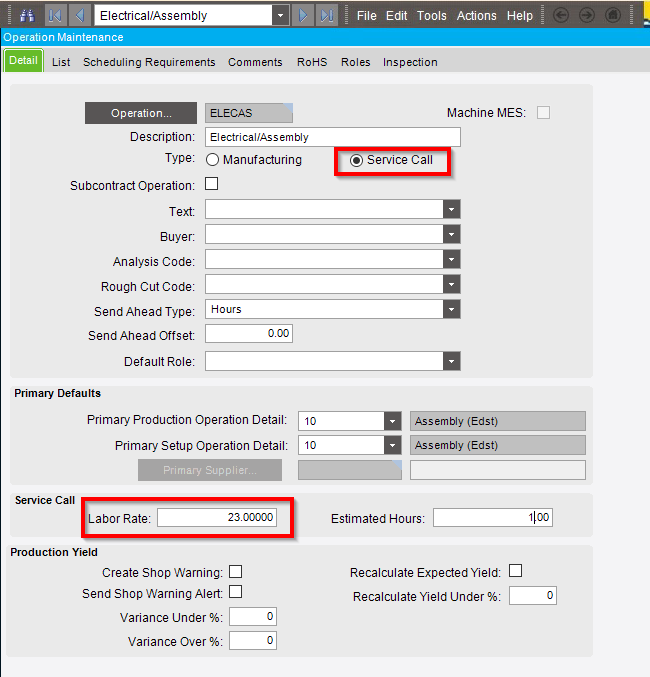Expand the Rough Cut Code dropdown

point(451,285)
